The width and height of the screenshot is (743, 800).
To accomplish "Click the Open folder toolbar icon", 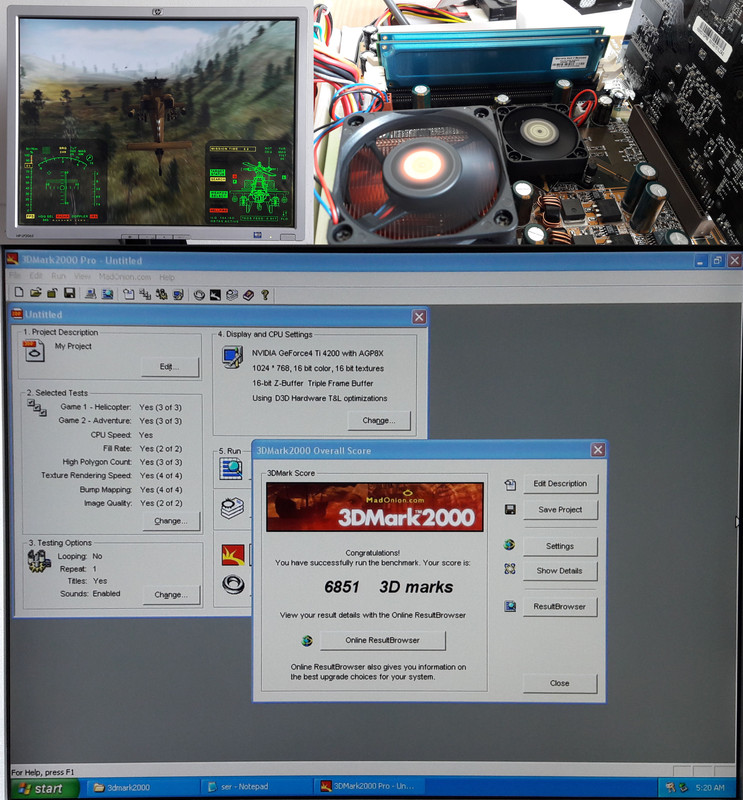I will [36, 292].
